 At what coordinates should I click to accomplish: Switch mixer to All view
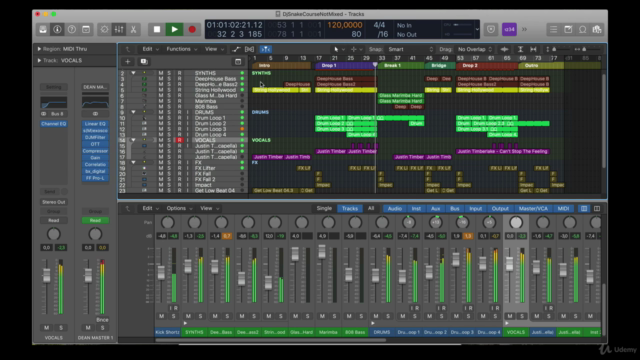(371, 209)
